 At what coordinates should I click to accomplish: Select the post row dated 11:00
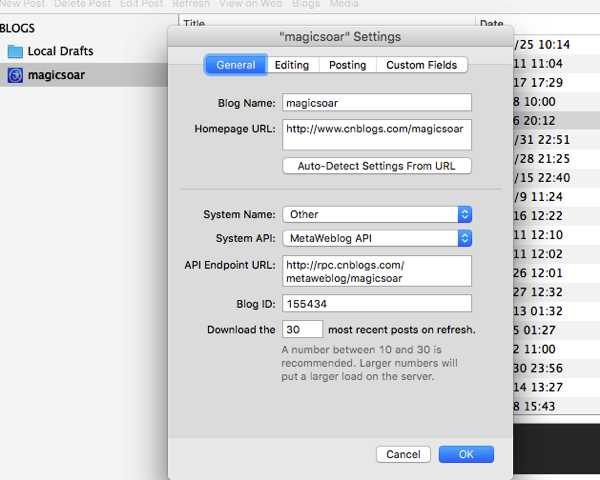(556, 349)
